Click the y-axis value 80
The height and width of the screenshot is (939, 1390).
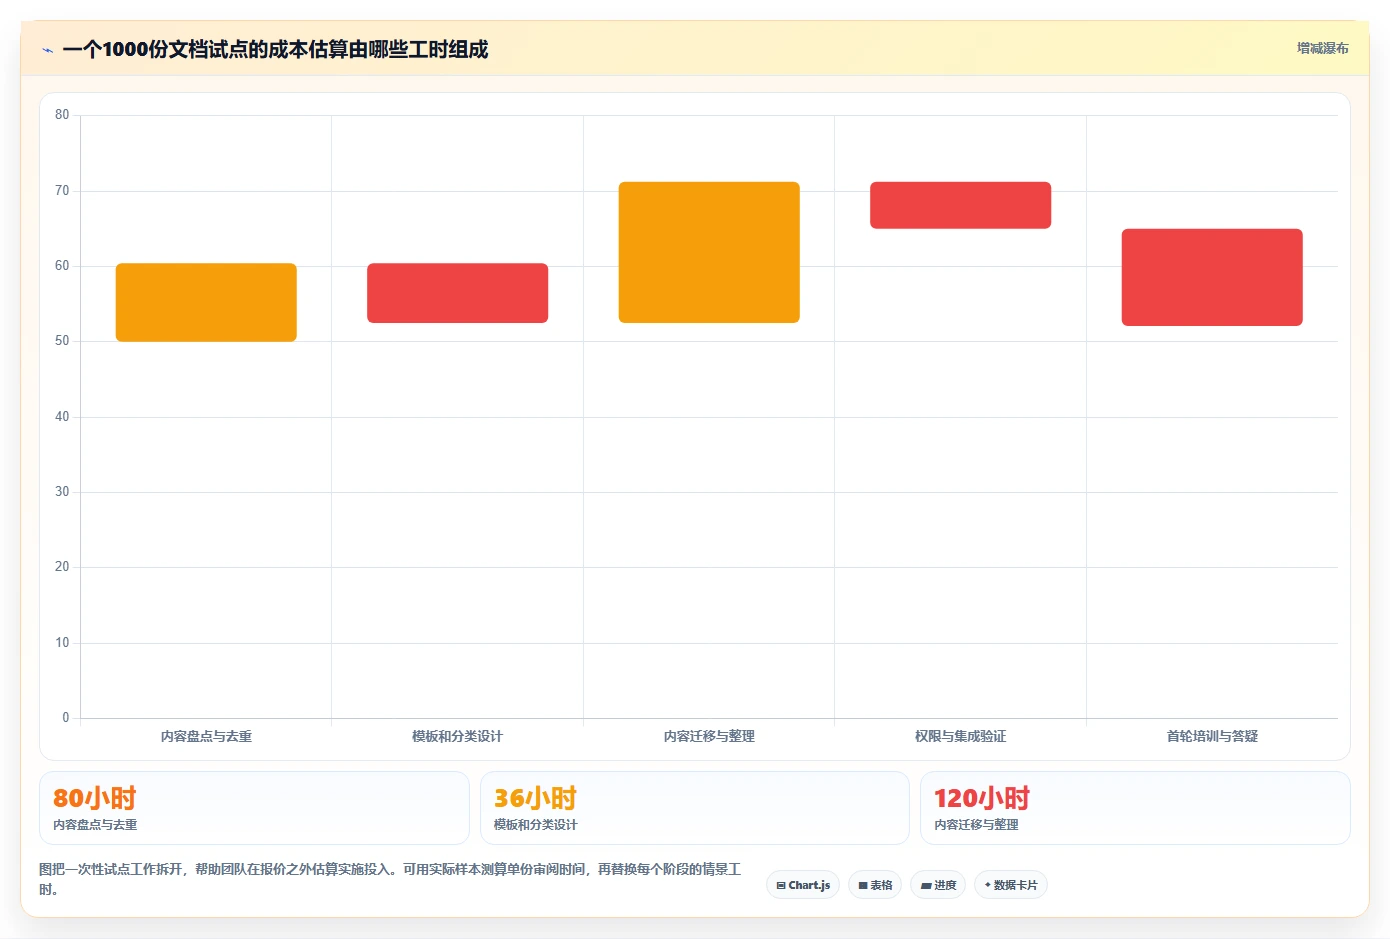[x=62, y=115]
